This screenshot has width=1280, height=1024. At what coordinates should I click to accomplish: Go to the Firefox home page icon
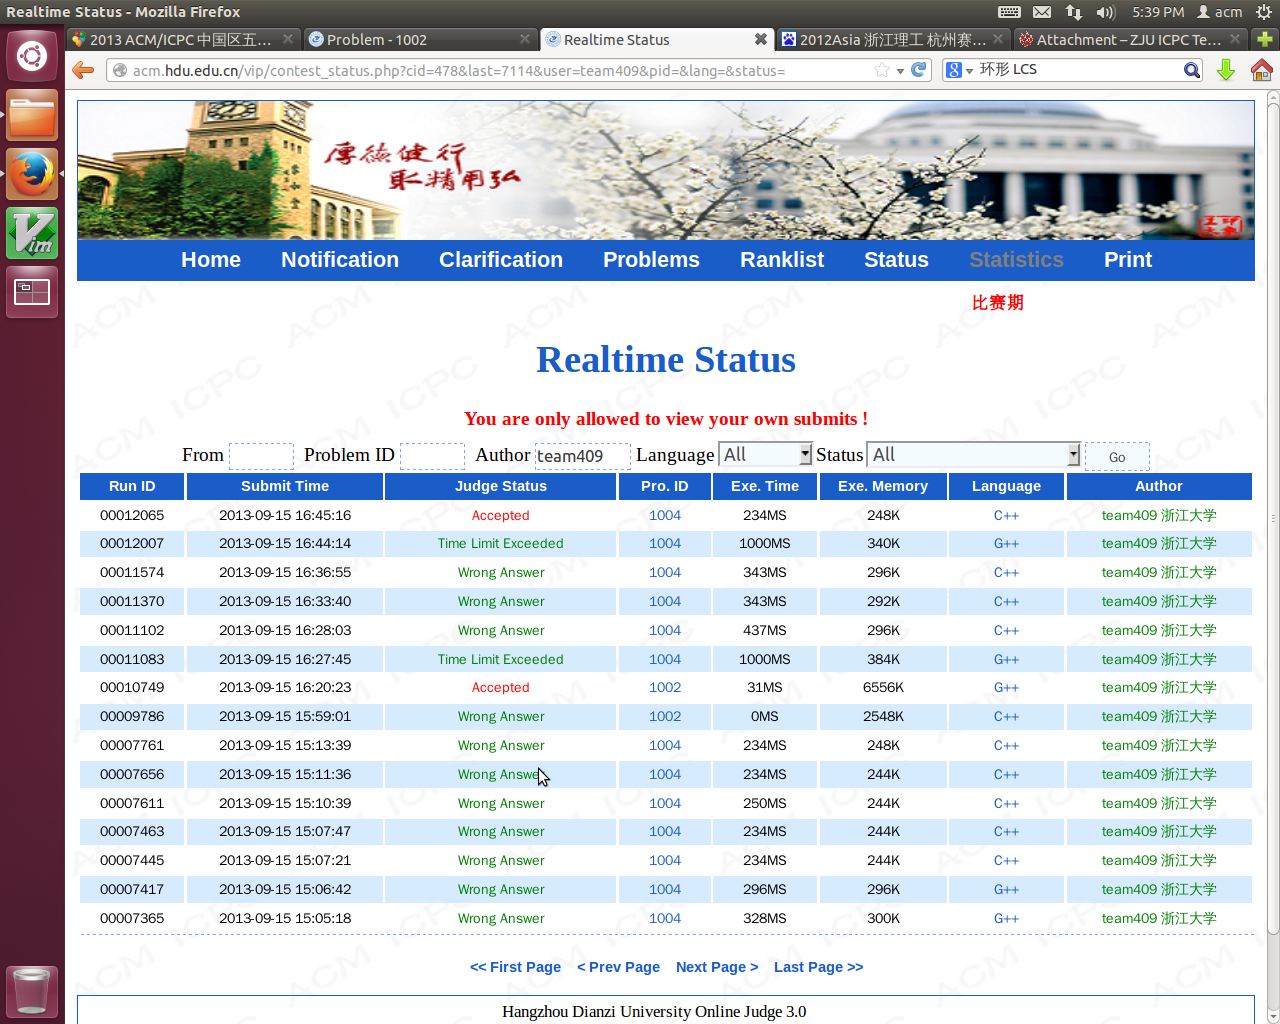(x=1261, y=70)
